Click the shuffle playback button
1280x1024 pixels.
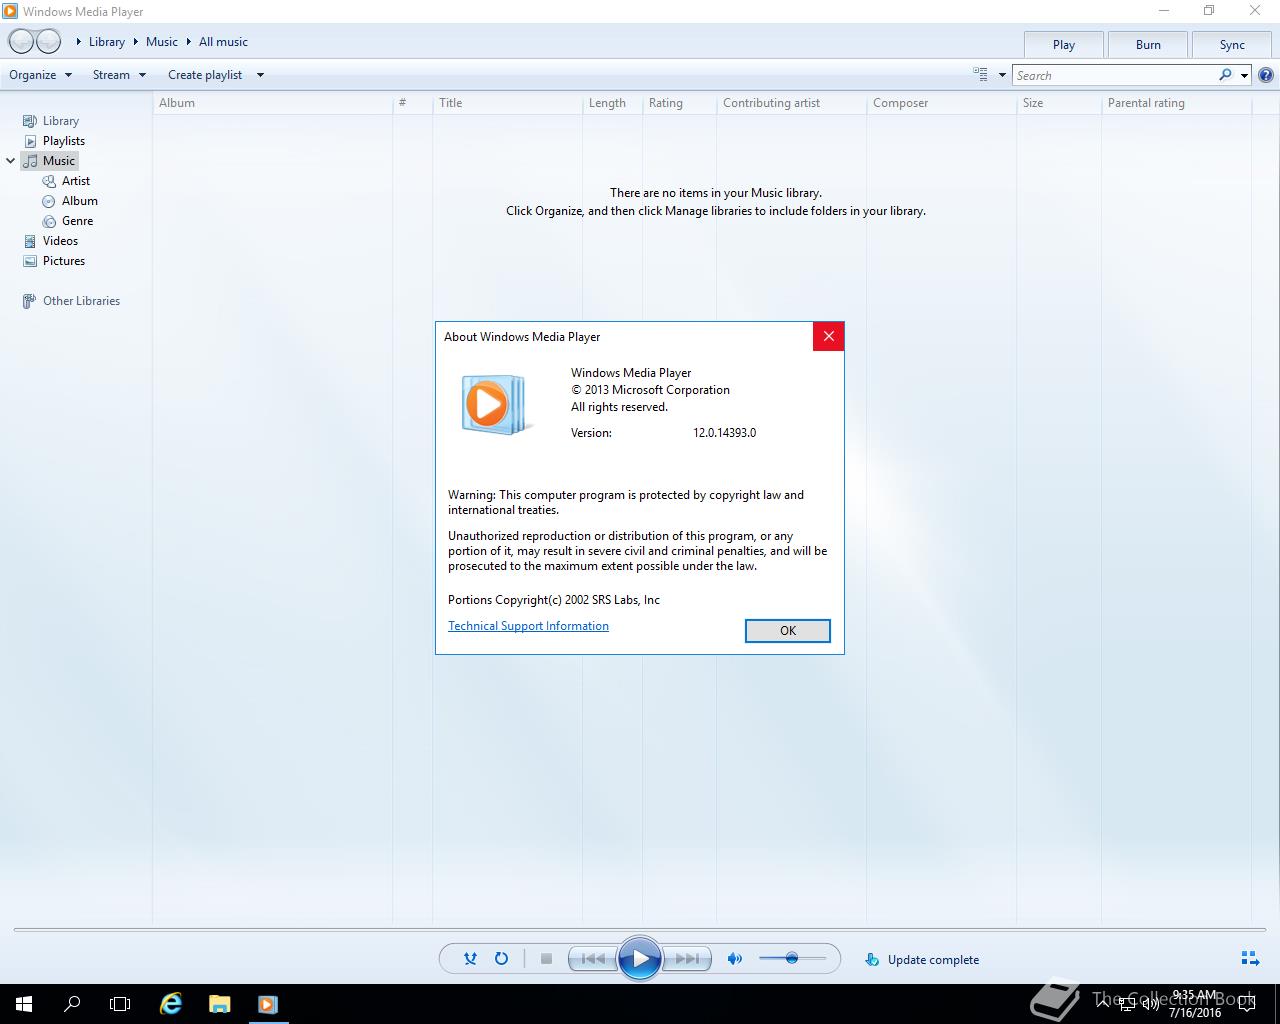pos(470,958)
